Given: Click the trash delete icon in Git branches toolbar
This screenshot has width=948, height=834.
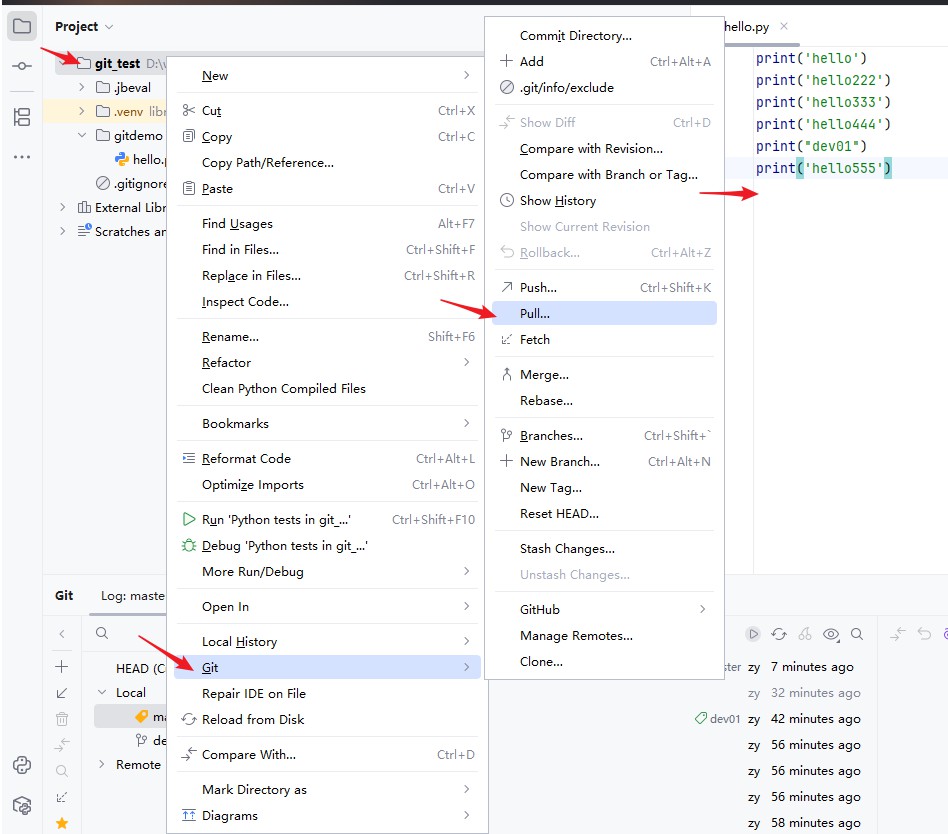Looking at the screenshot, I should coord(62,719).
